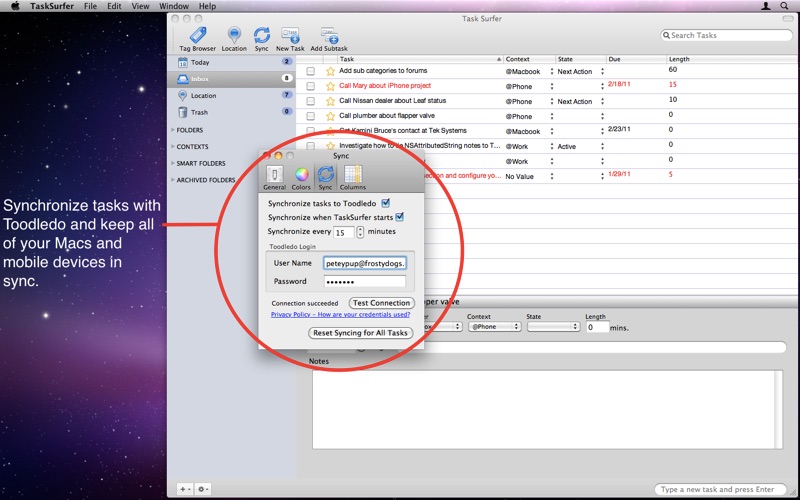Click the Location toolbar icon
This screenshot has width=800, height=500.
click(234, 39)
